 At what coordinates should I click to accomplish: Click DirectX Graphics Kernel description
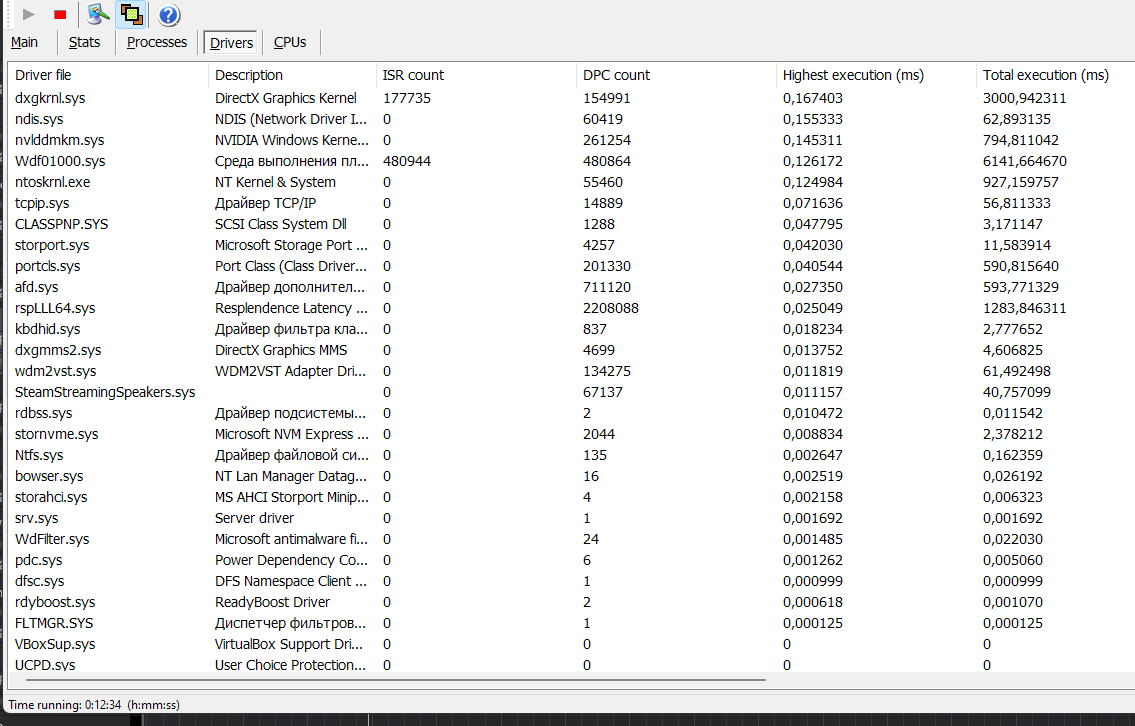(x=286, y=98)
